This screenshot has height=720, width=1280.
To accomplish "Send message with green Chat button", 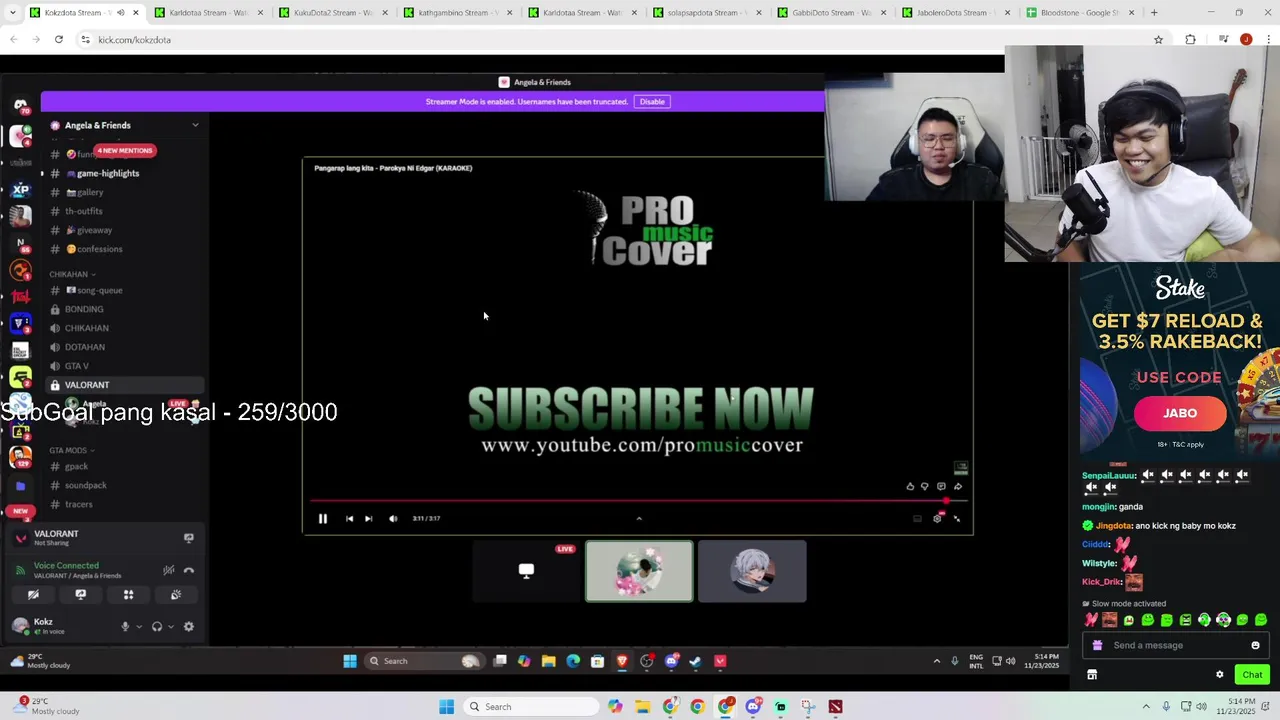I will [1252, 674].
